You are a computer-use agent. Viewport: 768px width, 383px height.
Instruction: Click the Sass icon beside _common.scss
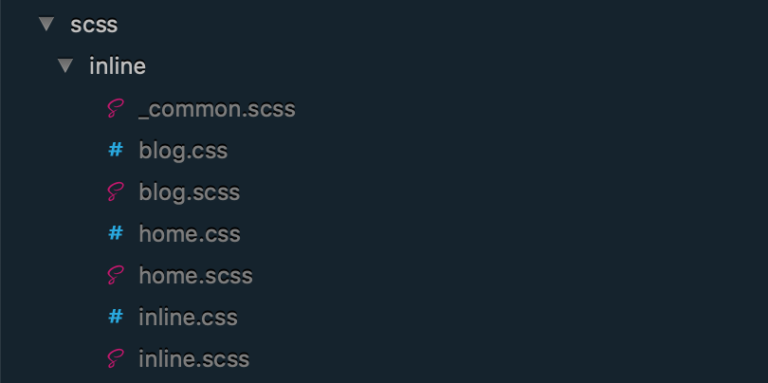pos(116,108)
